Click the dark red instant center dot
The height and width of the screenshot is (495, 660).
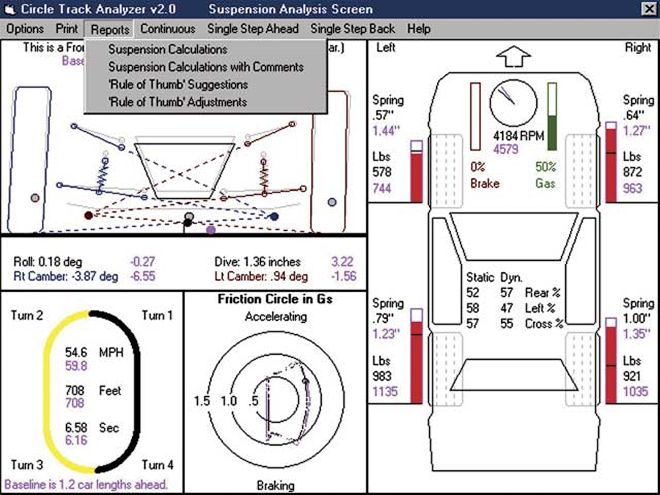click(88, 216)
